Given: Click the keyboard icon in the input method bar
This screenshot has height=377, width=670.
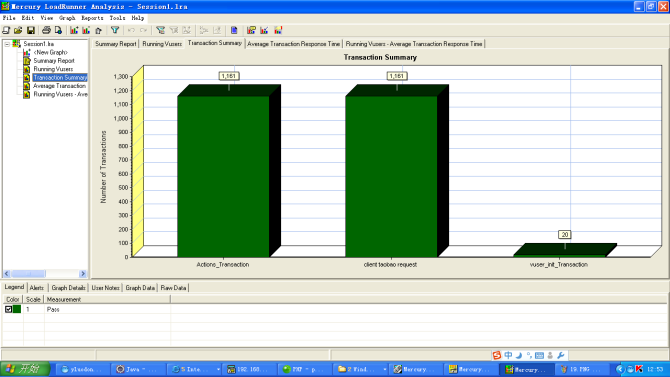Looking at the screenshot, I should [539, 355].
